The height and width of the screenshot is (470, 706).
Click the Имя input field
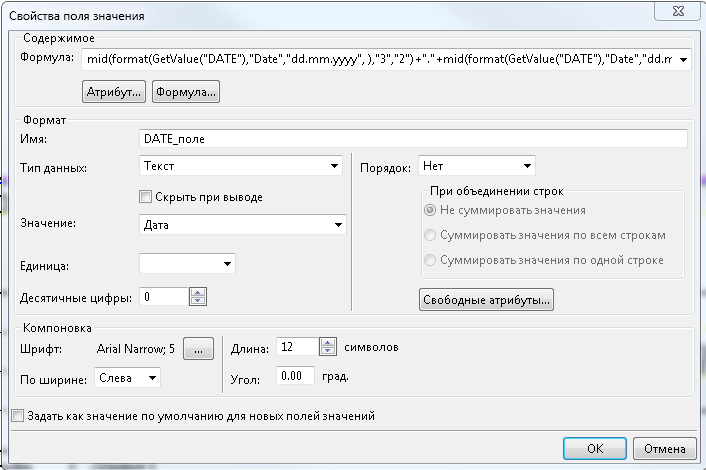pyautogui.click(x=414, y=139)
